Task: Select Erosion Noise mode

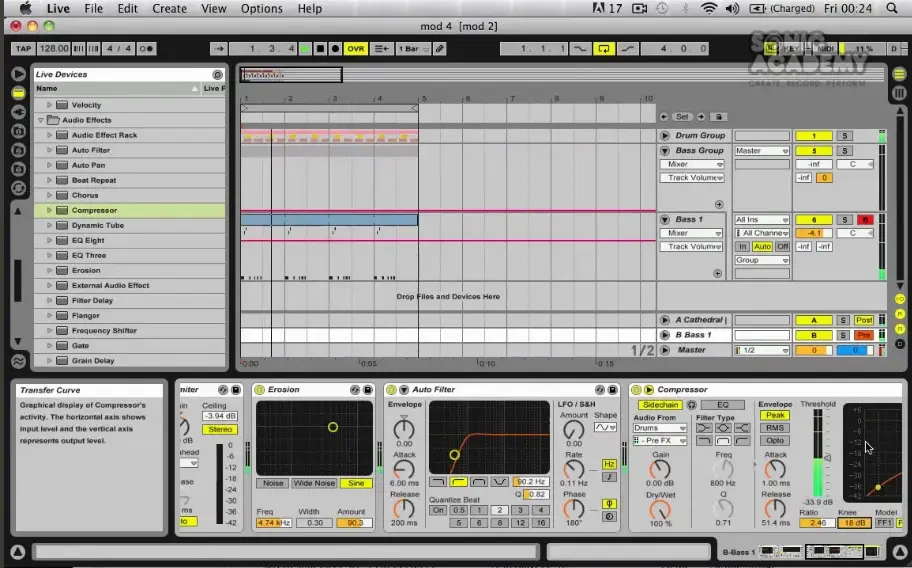Action: (273, 483)
